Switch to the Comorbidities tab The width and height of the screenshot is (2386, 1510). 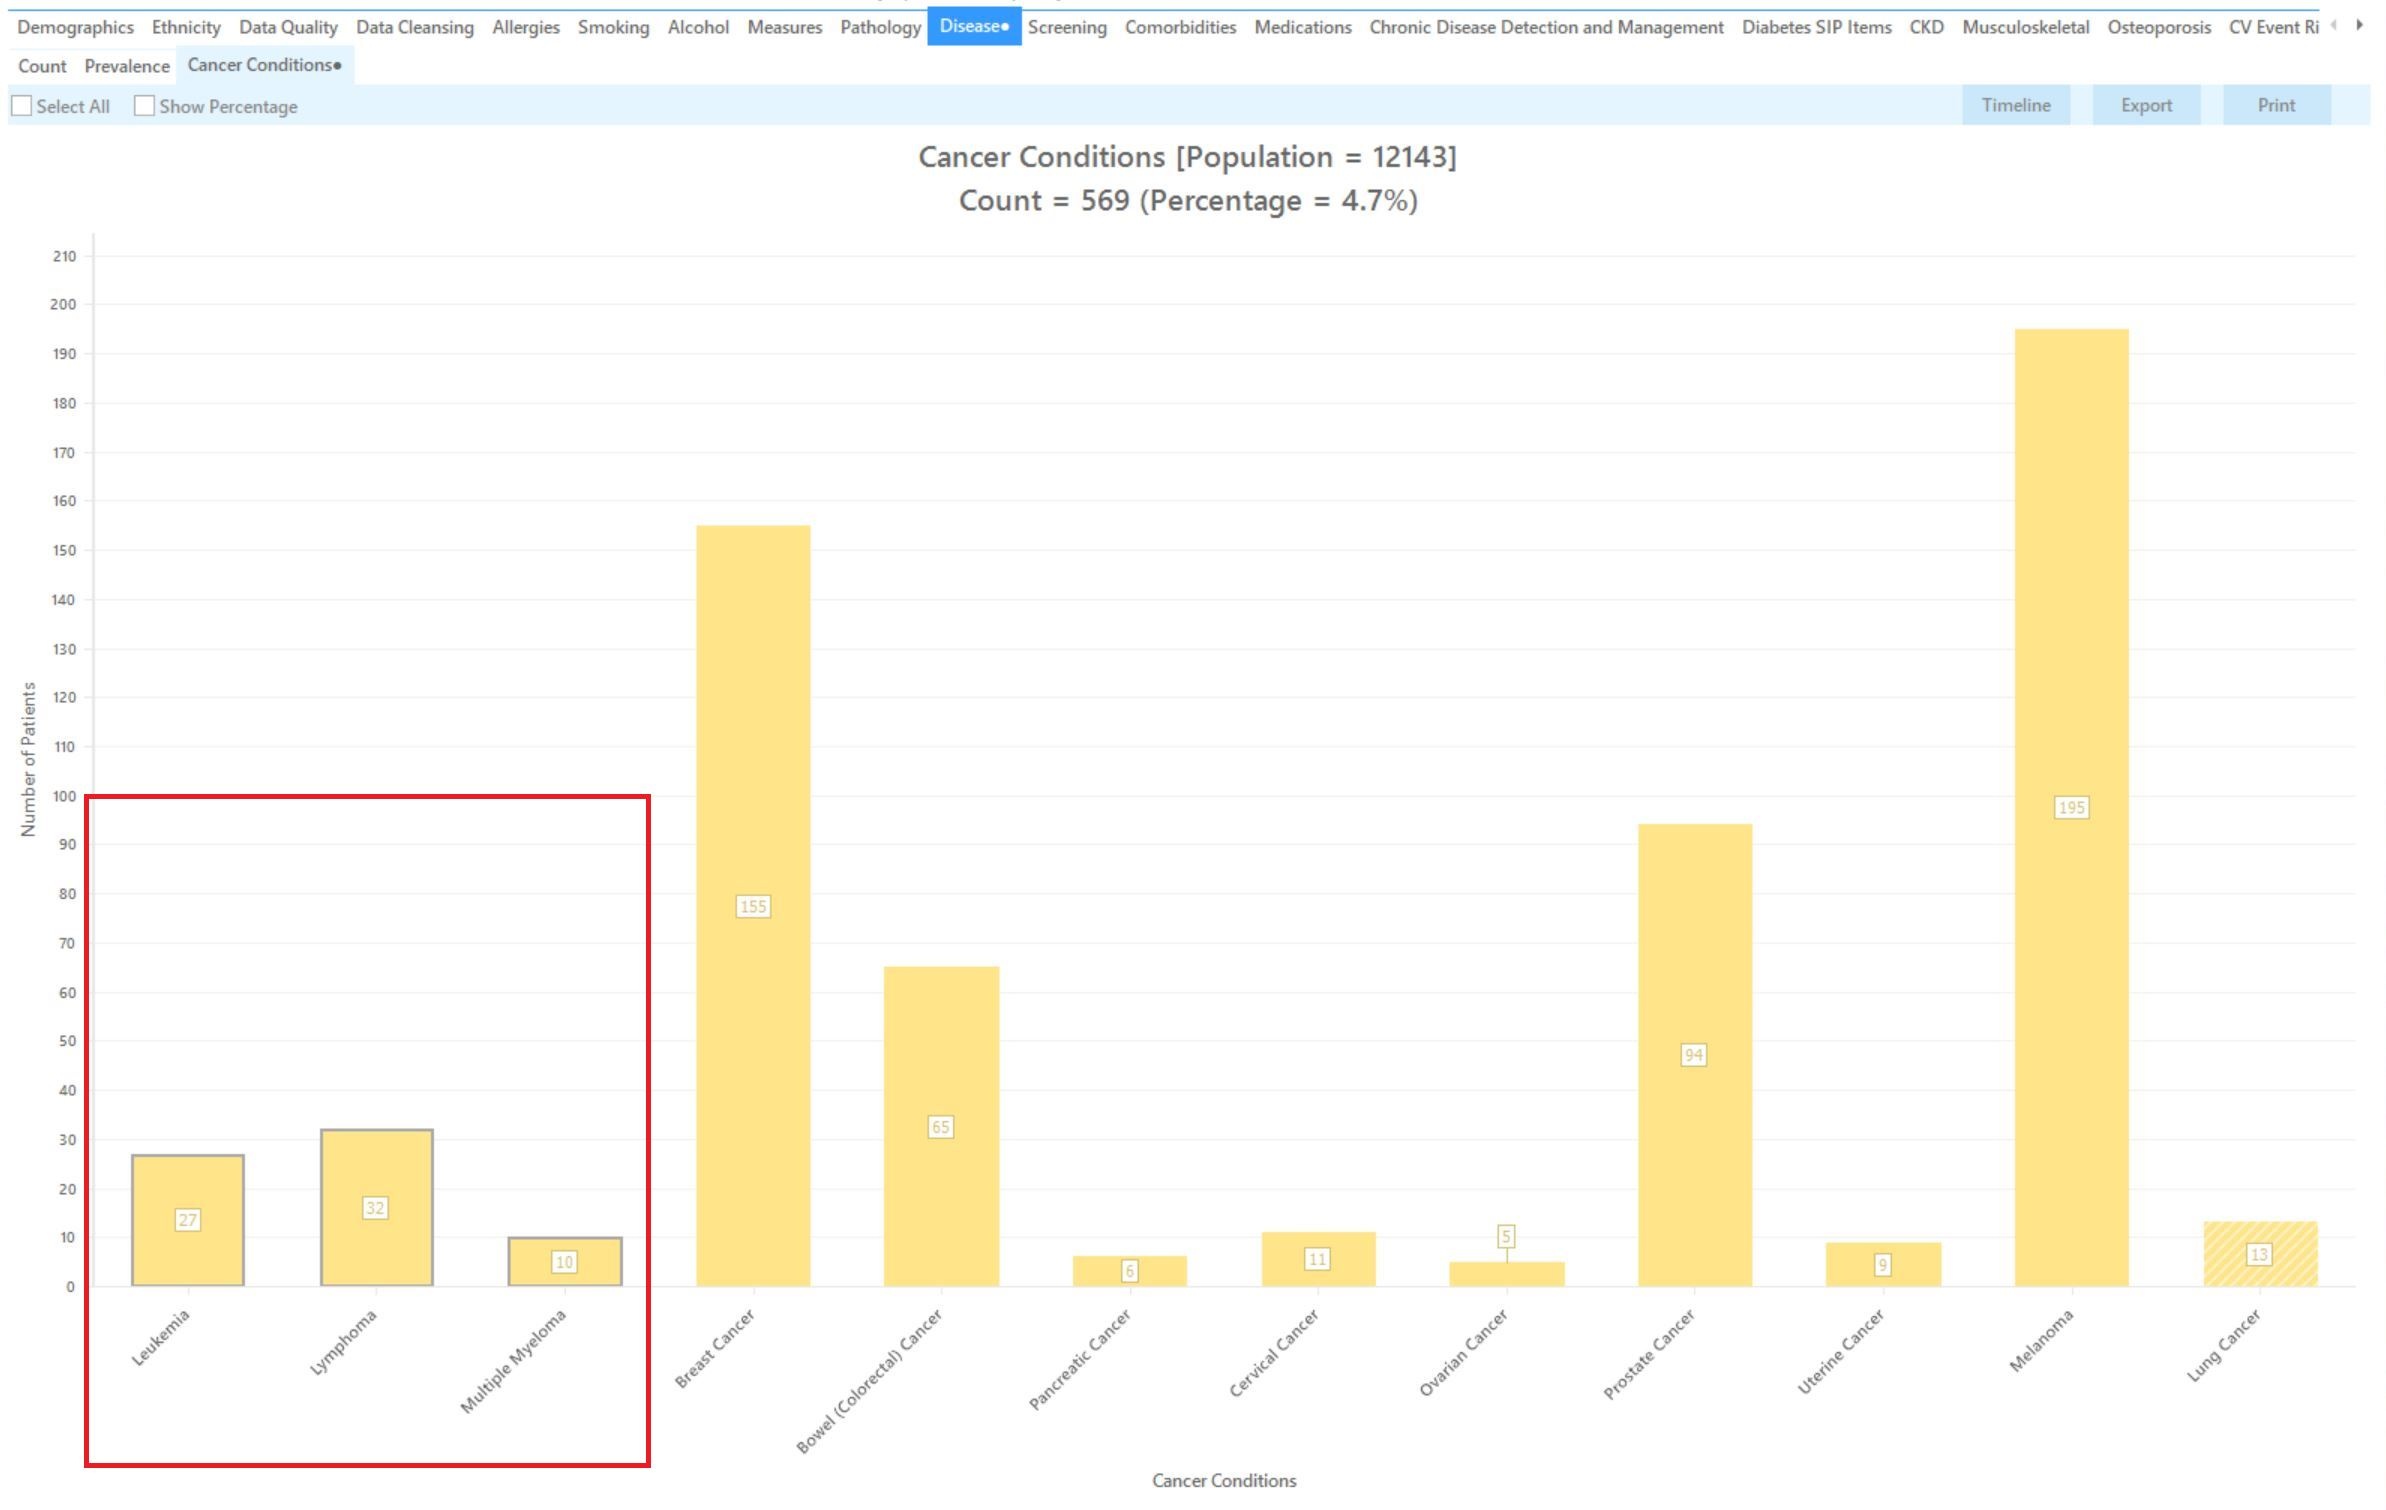pyautogui.click(x=1180, y=27)
